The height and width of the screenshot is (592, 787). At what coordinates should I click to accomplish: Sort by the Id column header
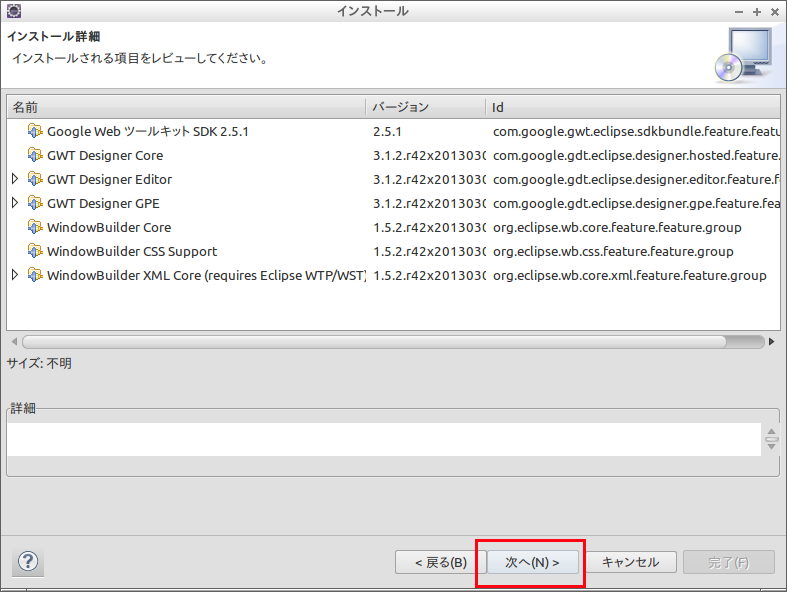pyautogui.click(x=633, y=107)
